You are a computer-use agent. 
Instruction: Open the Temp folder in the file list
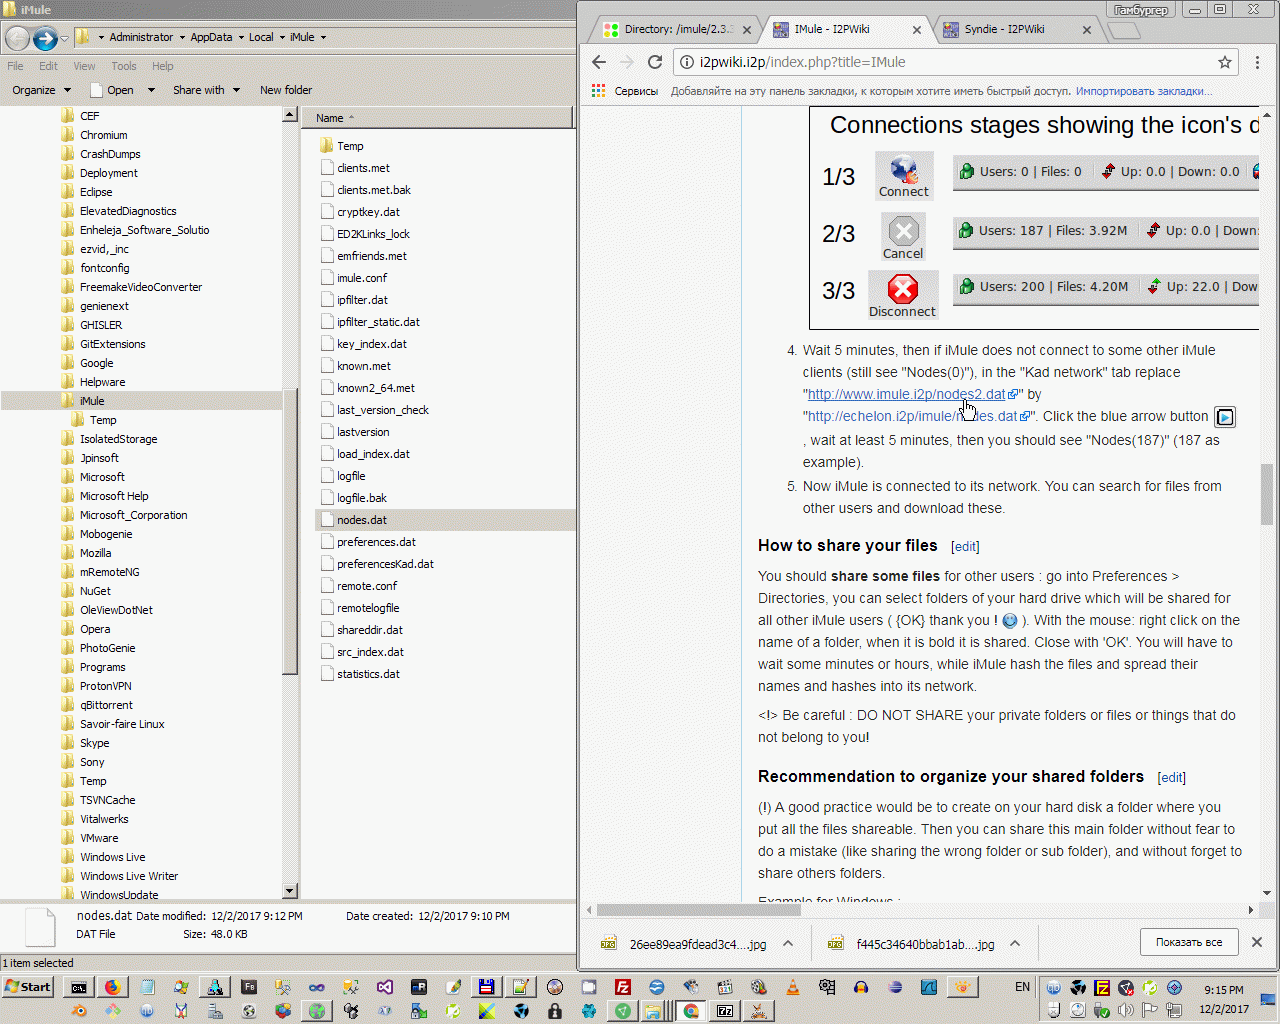[349, 146]
